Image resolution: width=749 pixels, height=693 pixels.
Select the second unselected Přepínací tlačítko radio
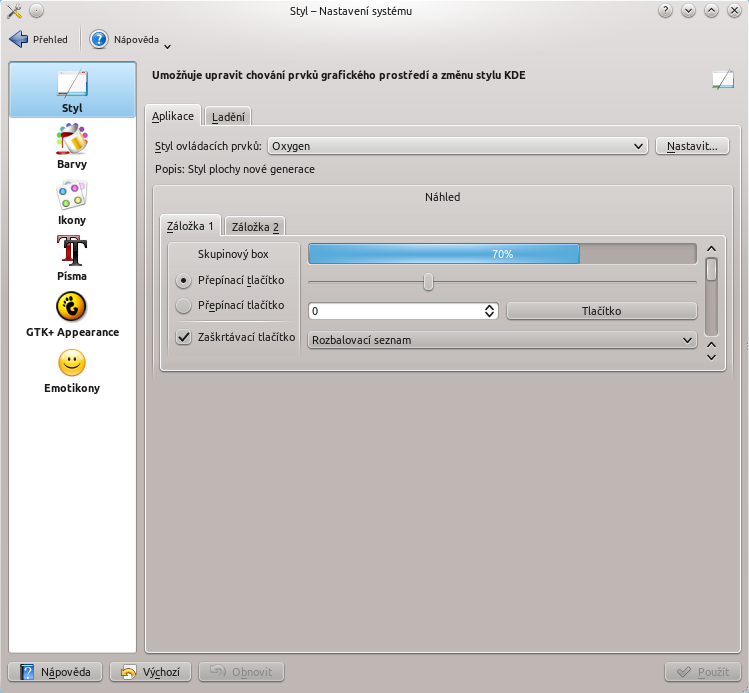(x=183, y=305)
